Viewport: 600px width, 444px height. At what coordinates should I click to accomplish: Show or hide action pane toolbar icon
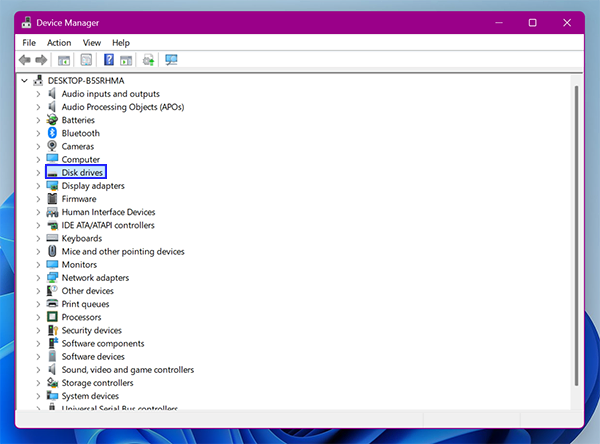[x=126, y=60]
